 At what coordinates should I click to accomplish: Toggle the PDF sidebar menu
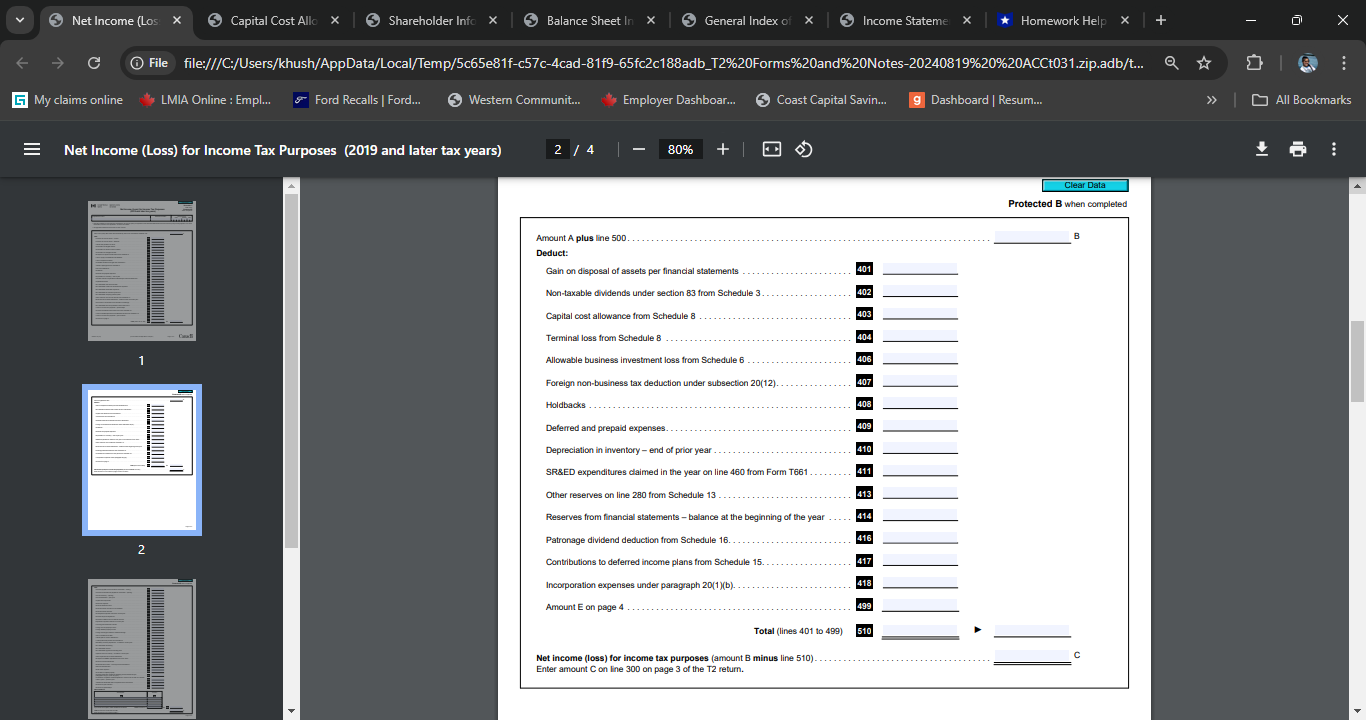32,149
